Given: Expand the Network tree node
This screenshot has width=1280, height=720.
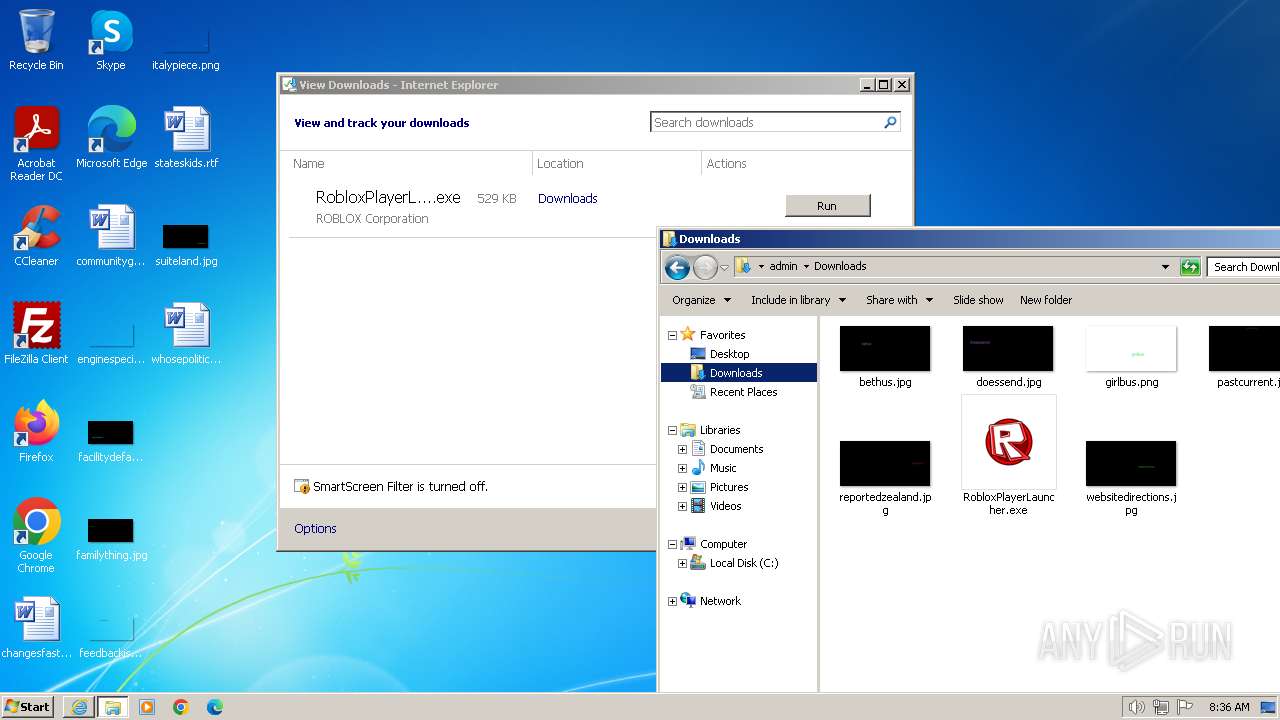Looking at the screenshot, I should pos(672,601).
